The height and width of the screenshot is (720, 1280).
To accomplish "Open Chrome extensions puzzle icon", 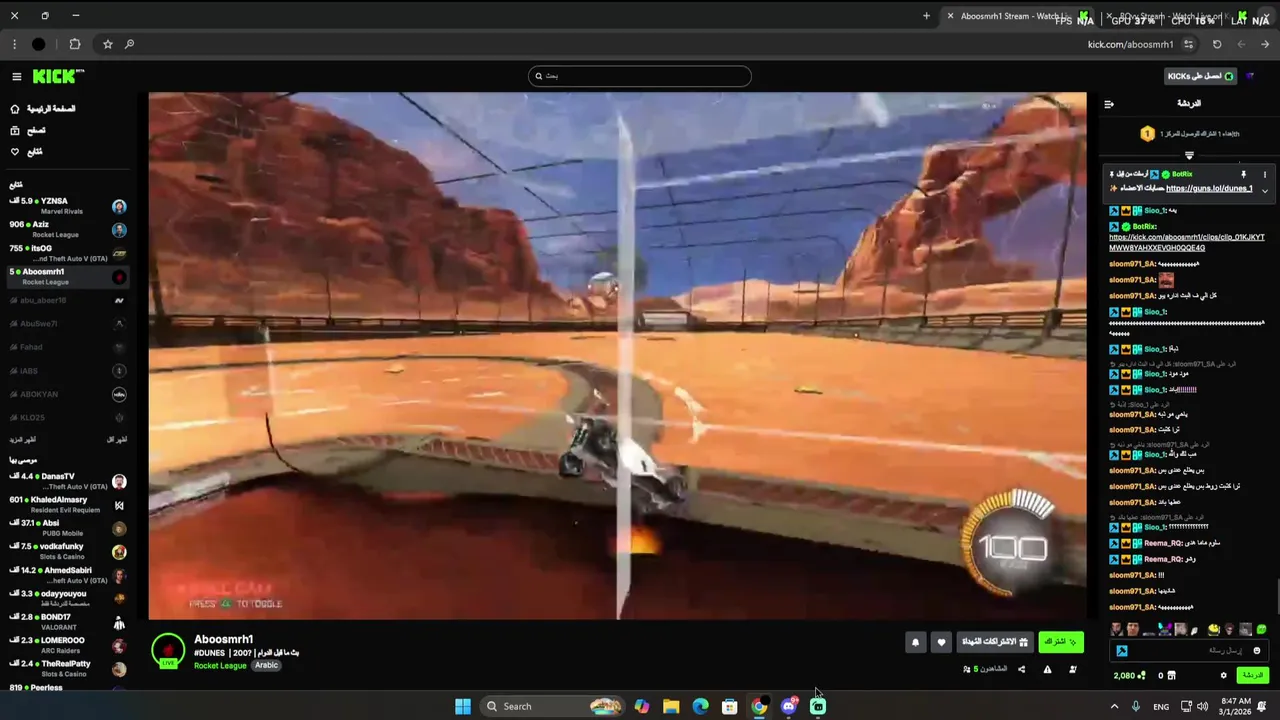I will (x=75, y=44).
